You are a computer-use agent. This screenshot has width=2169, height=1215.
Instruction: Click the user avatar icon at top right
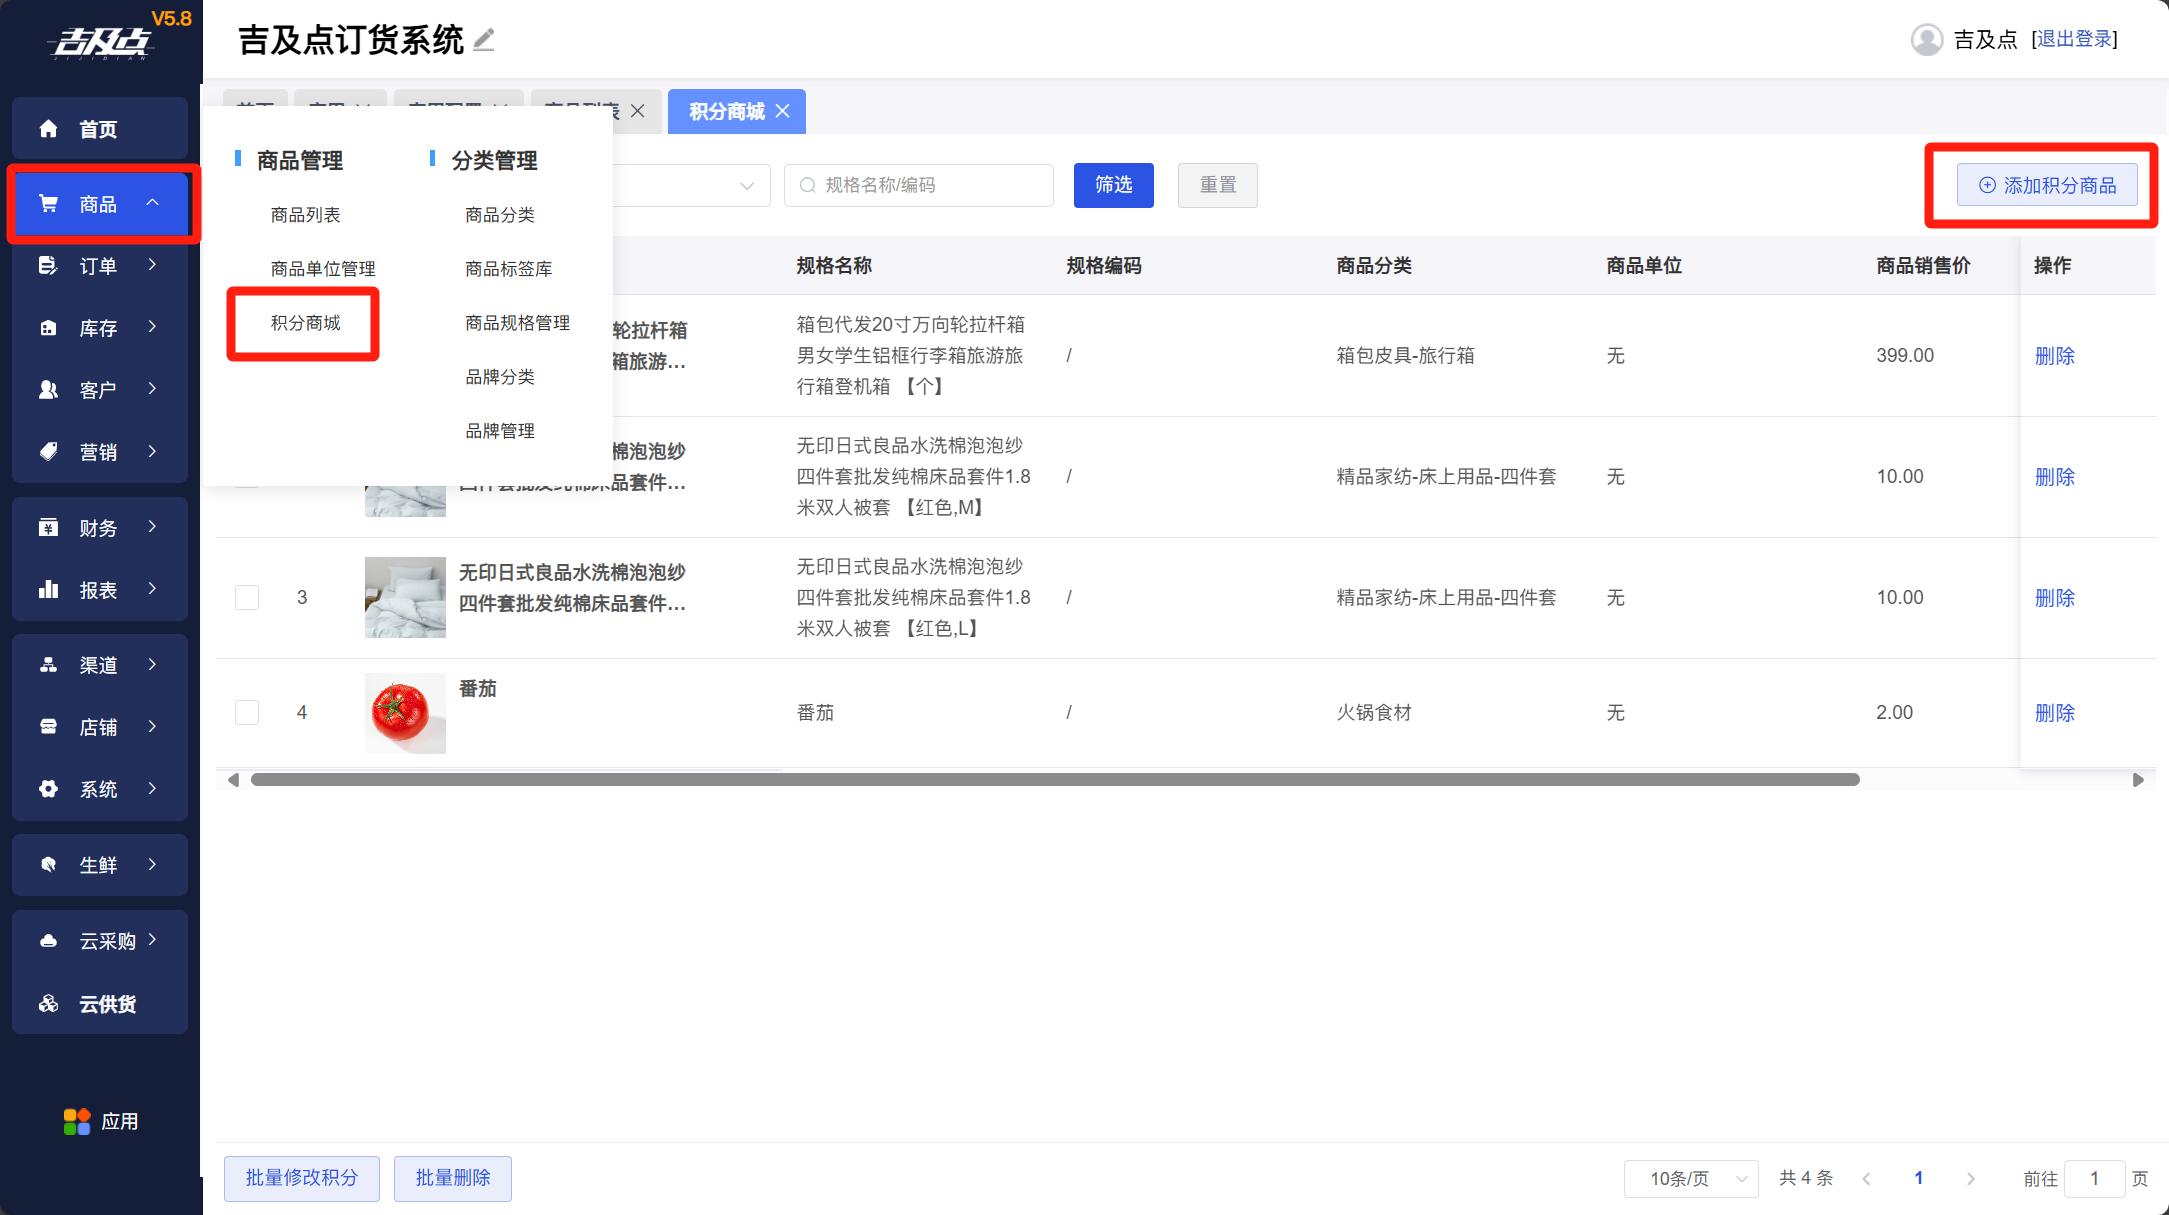[1926, 40]
